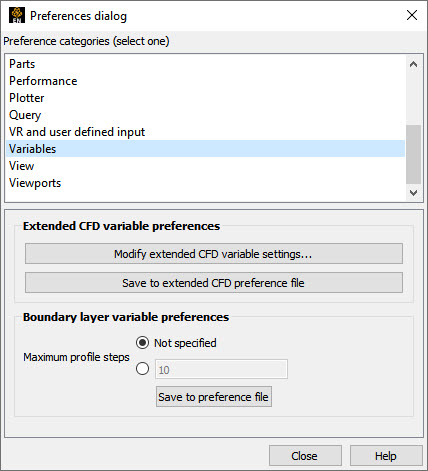Viewport: 428px width, 471px height.
Task: Choose the View preference category
Action: (205, 166)
